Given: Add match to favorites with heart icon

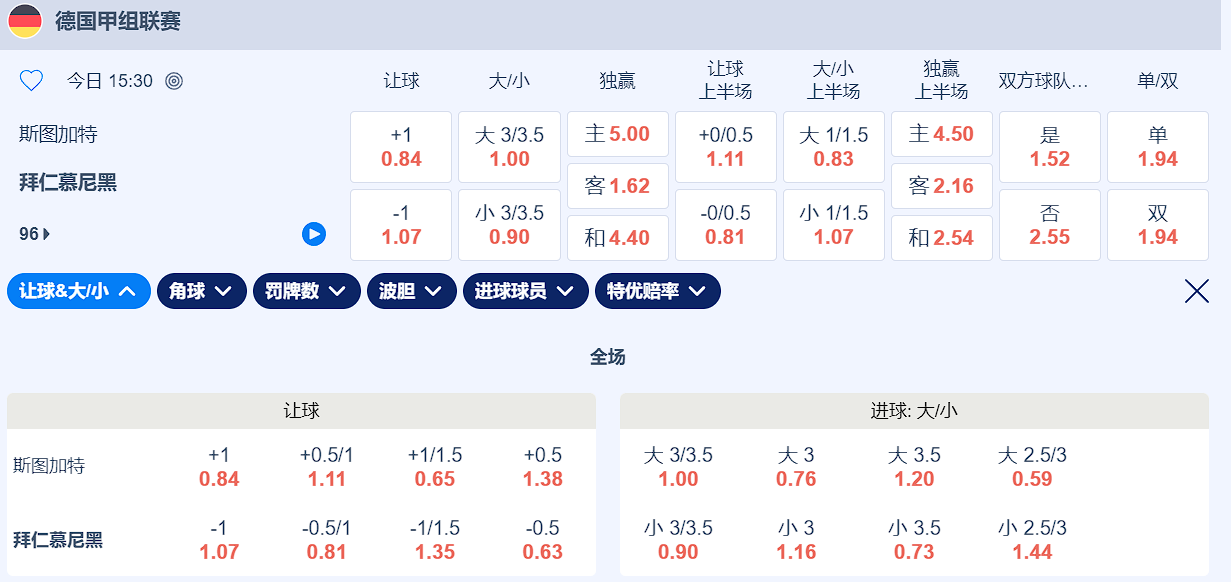Looking at the screenshot, I should [x=31, y=81].
